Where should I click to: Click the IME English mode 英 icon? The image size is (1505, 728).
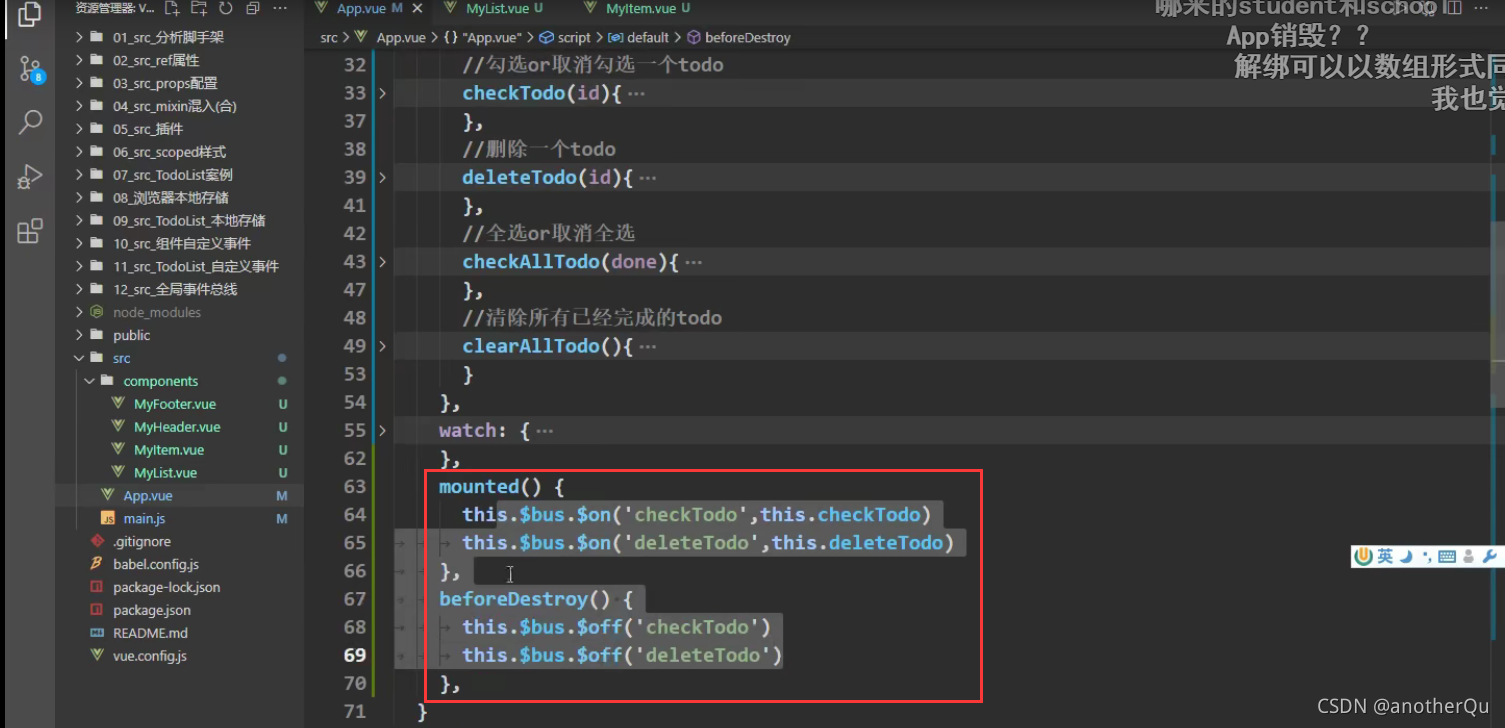[x=1385, y=557]
